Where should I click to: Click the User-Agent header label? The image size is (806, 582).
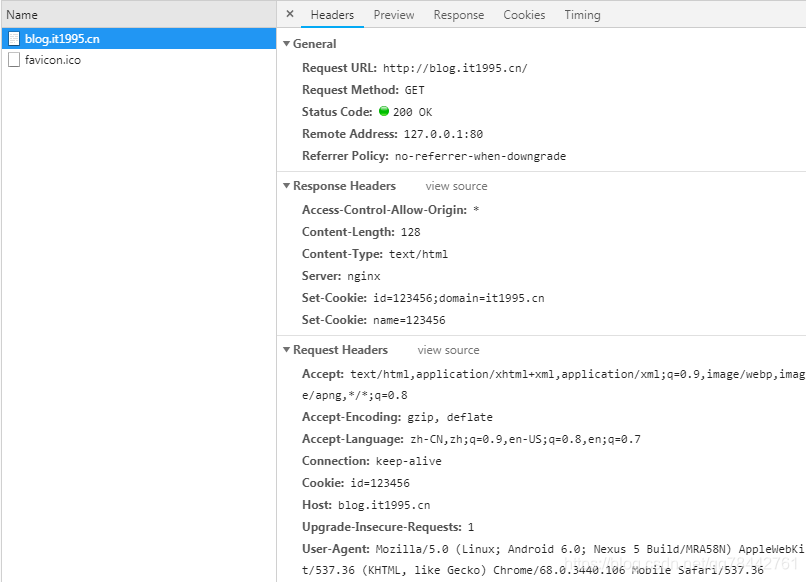click(336, 549)
